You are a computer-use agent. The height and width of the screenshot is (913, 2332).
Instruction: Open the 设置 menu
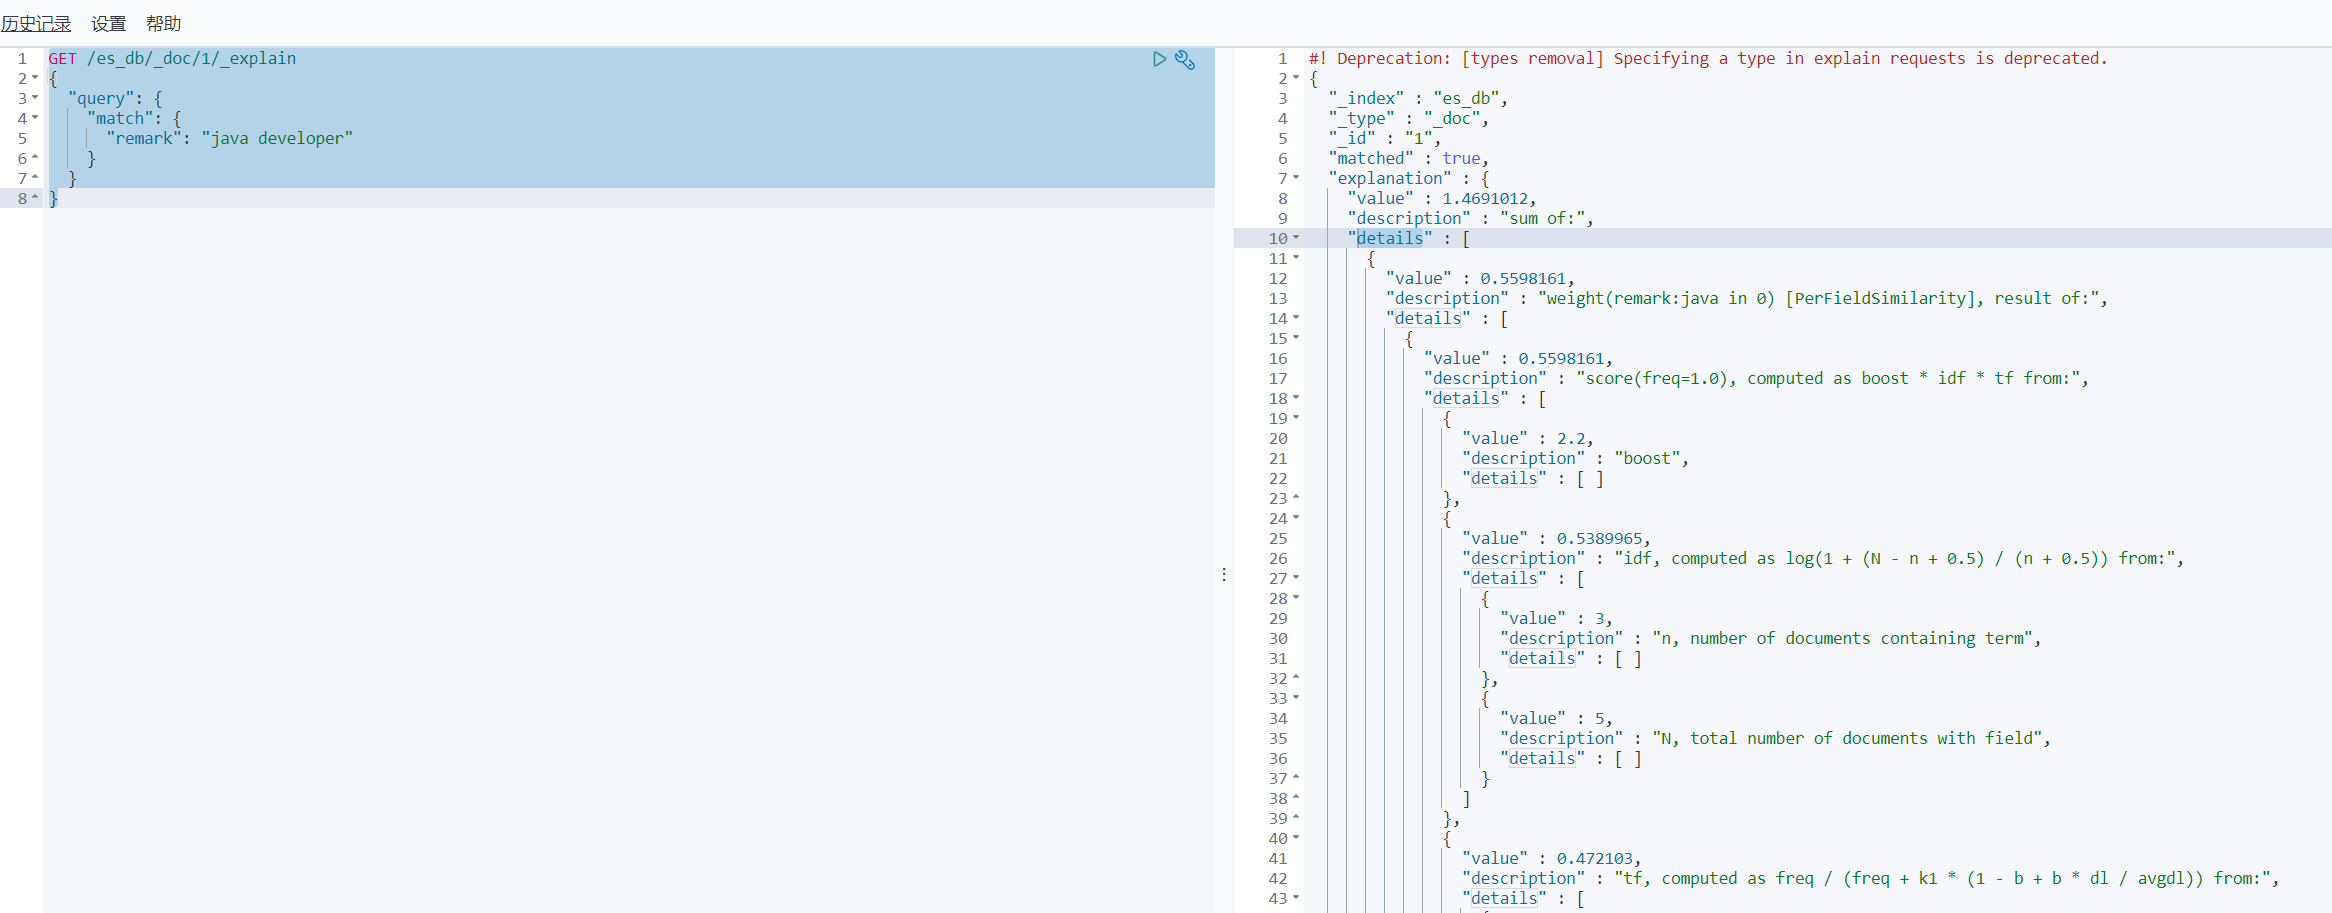tap(109, 23)
